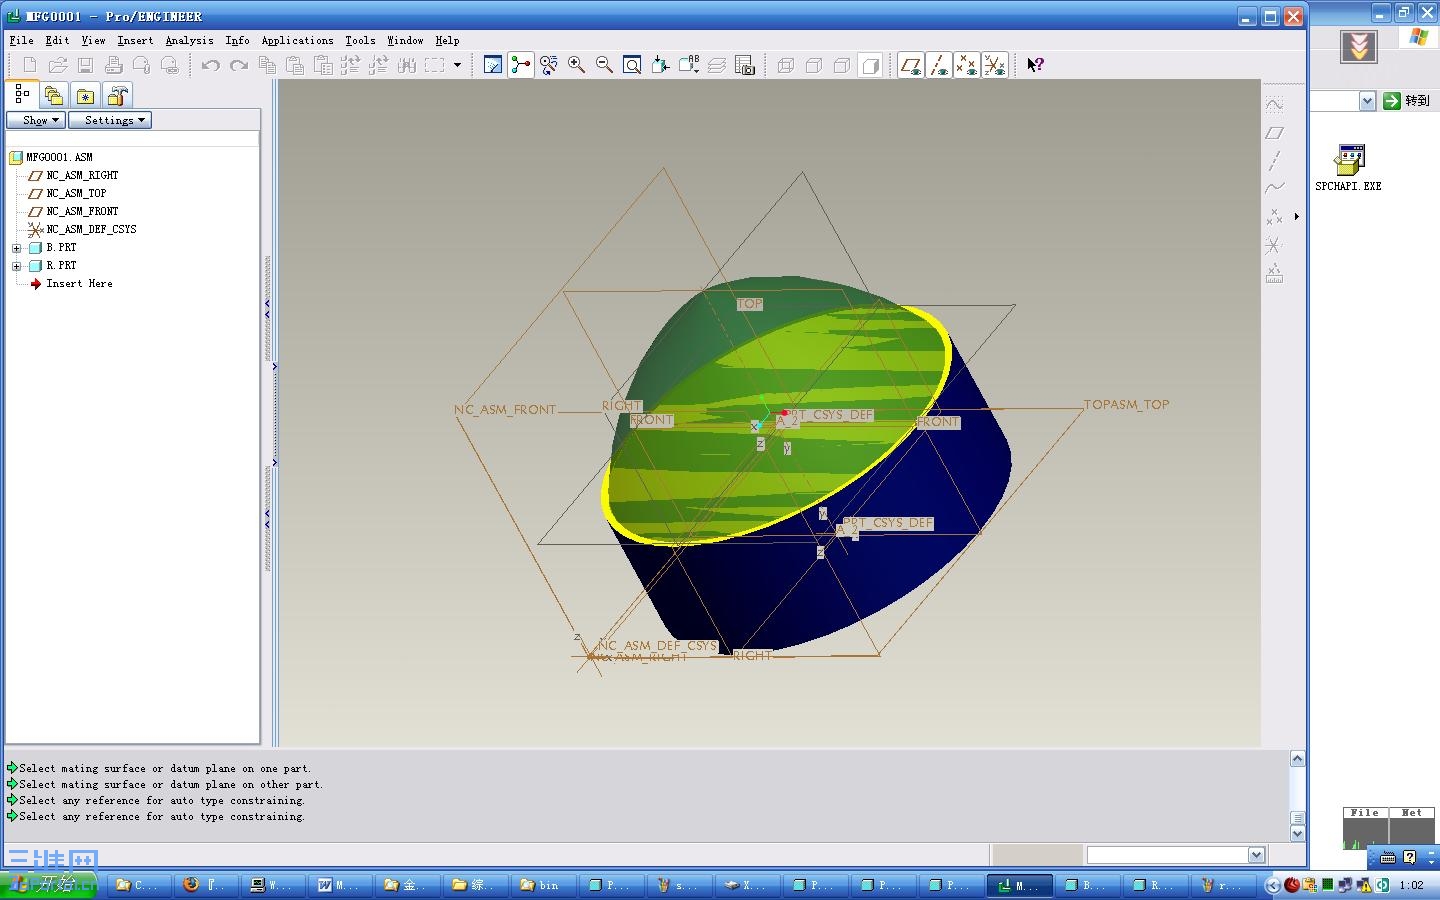Select NC_ASM_DEF_CSYS in the model tree
Screen dimensions: 1440x900
[x=91, y=230]
